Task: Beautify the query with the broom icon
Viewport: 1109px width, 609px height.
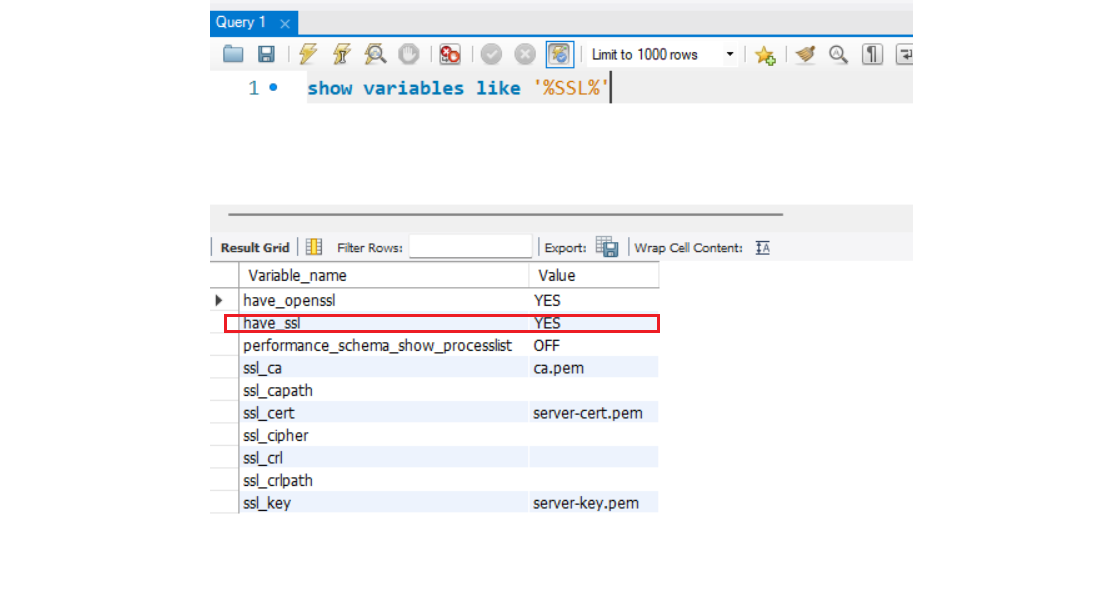Action: (805, 54)
